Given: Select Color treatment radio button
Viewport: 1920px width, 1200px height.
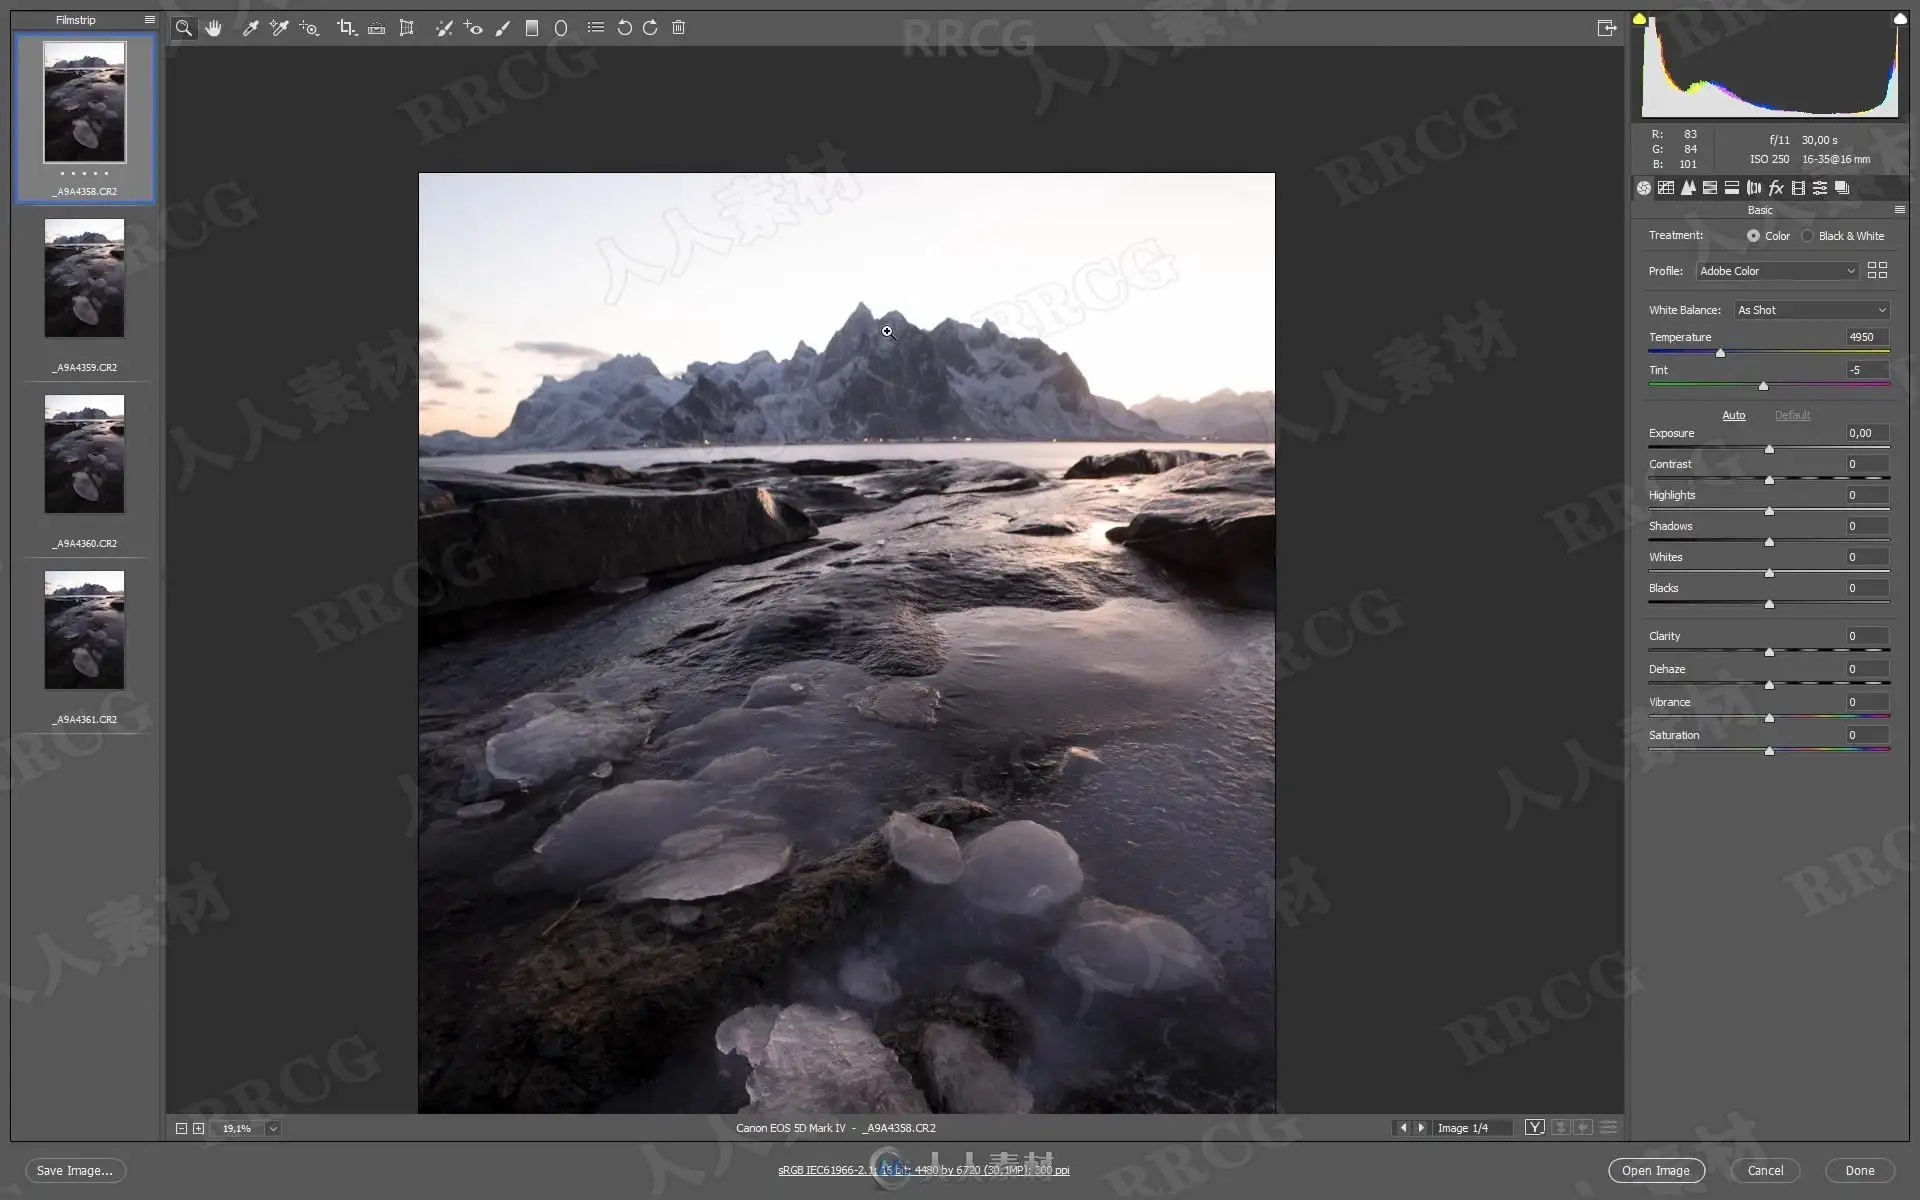Looking at the screenshot, I should click(x=1753, y=236).
